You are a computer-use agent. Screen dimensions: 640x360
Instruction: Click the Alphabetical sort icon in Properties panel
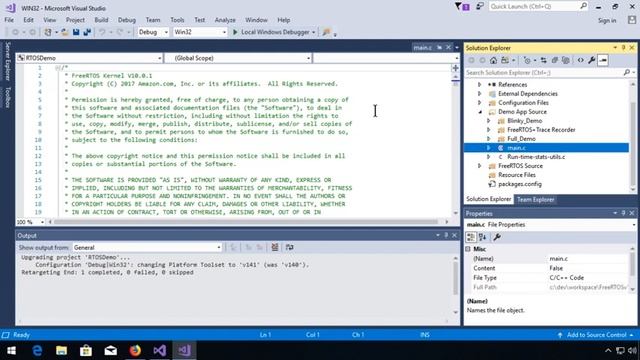click(483, 237)
